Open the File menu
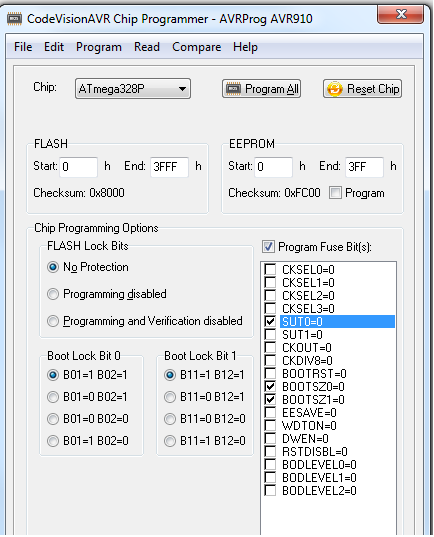This screenshot has height=537, width=434. tap(23, 47)
